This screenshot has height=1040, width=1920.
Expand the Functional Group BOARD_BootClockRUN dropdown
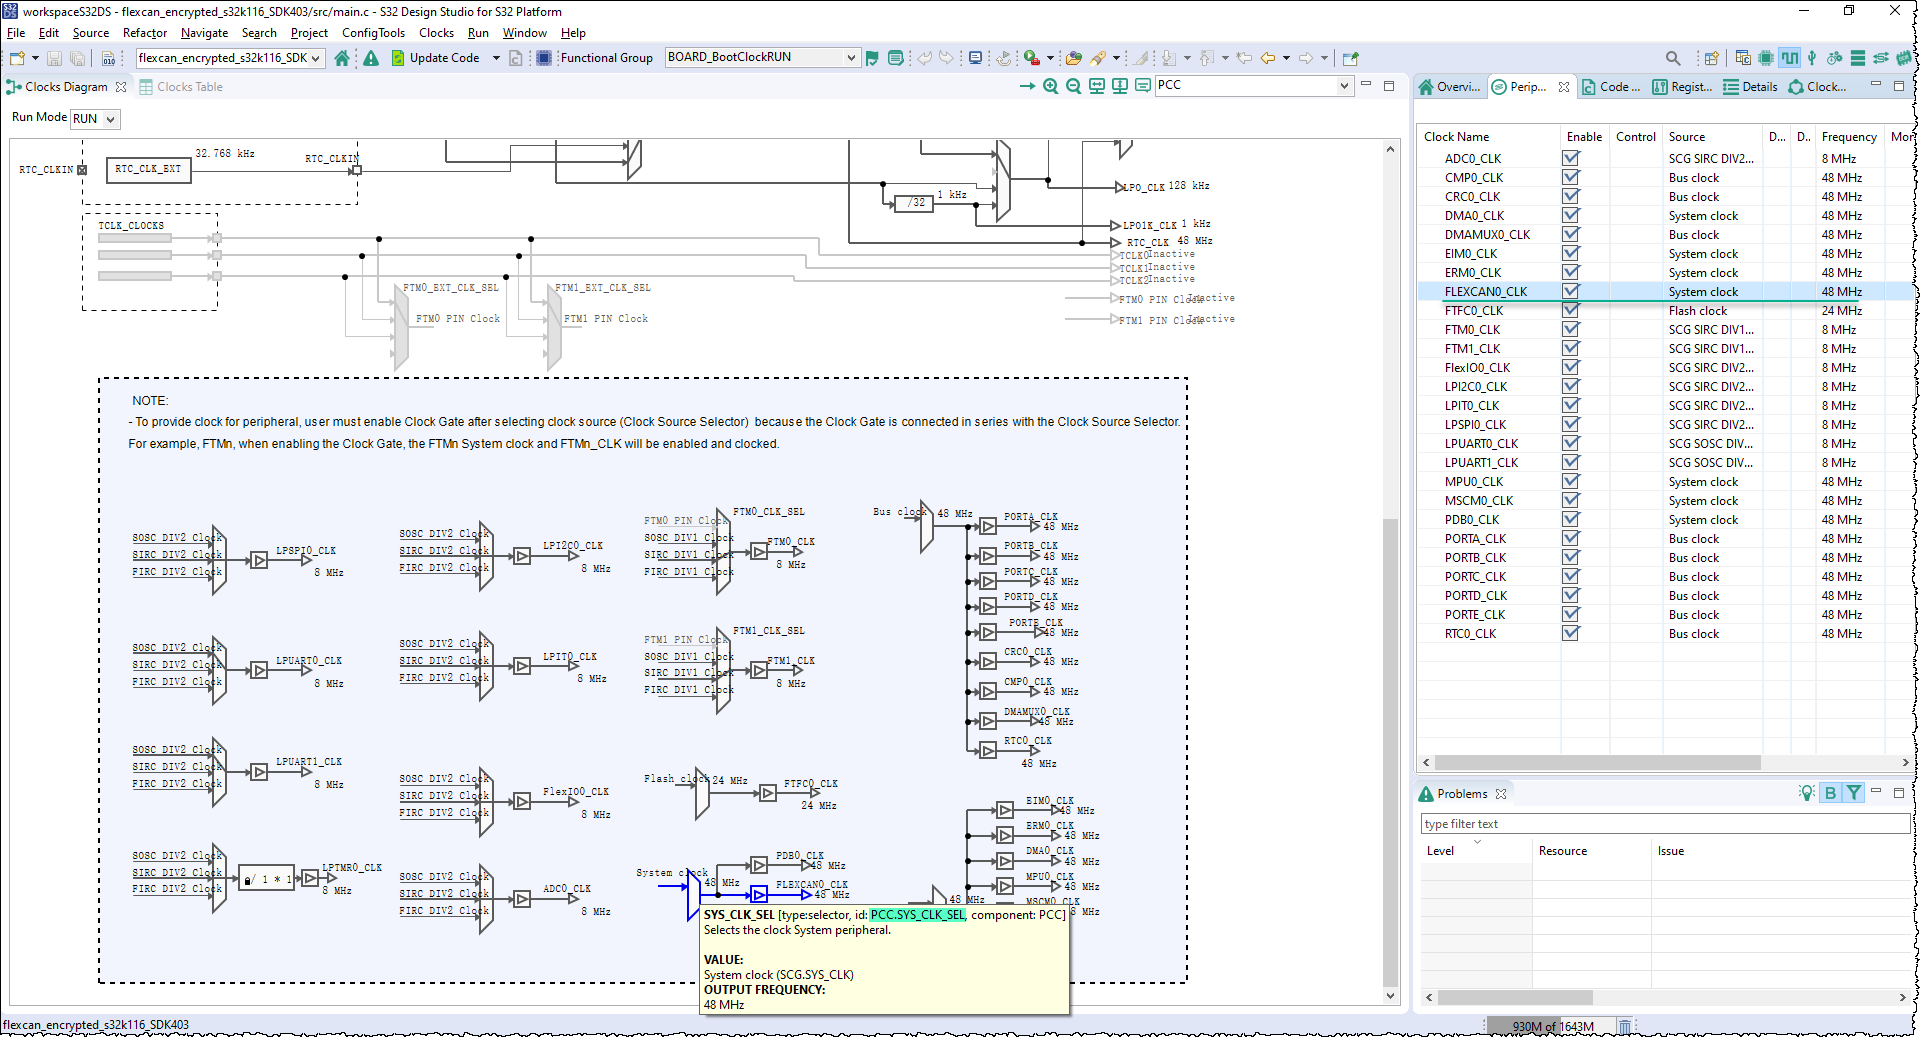pyautogui.click(x=851, y=58)
